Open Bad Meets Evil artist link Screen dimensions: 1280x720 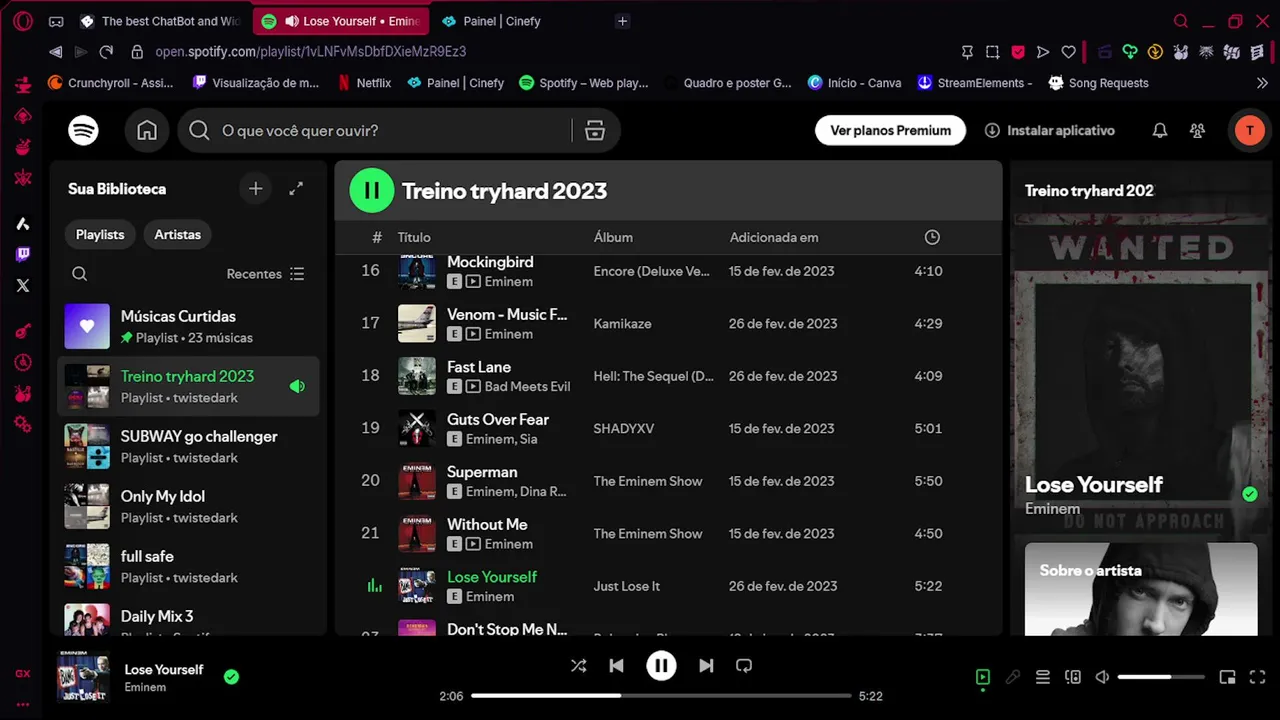pyautogui.click(x=527, y=386)
